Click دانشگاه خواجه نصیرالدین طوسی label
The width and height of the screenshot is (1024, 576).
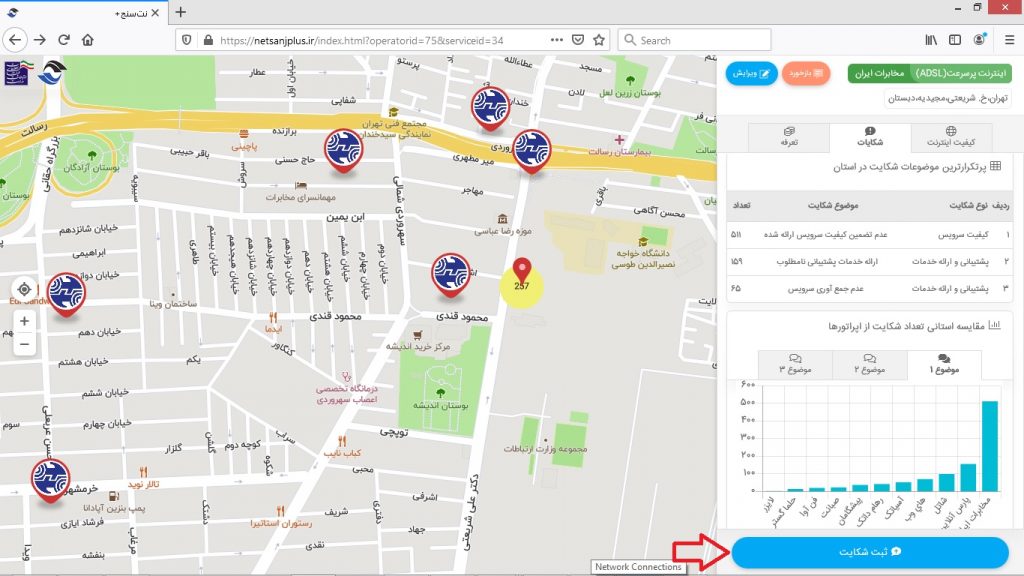point(643,258)
